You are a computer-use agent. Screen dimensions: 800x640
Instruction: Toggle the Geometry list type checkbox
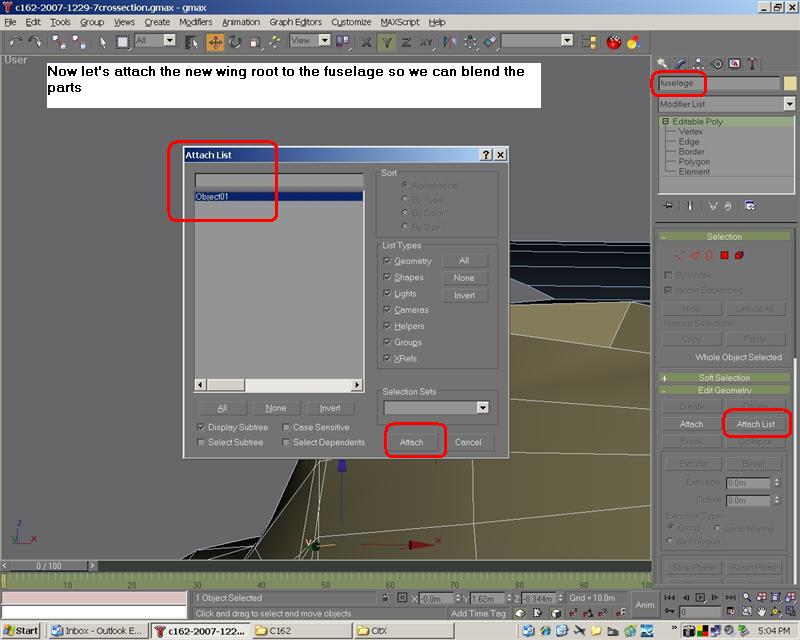pos(387,261)
